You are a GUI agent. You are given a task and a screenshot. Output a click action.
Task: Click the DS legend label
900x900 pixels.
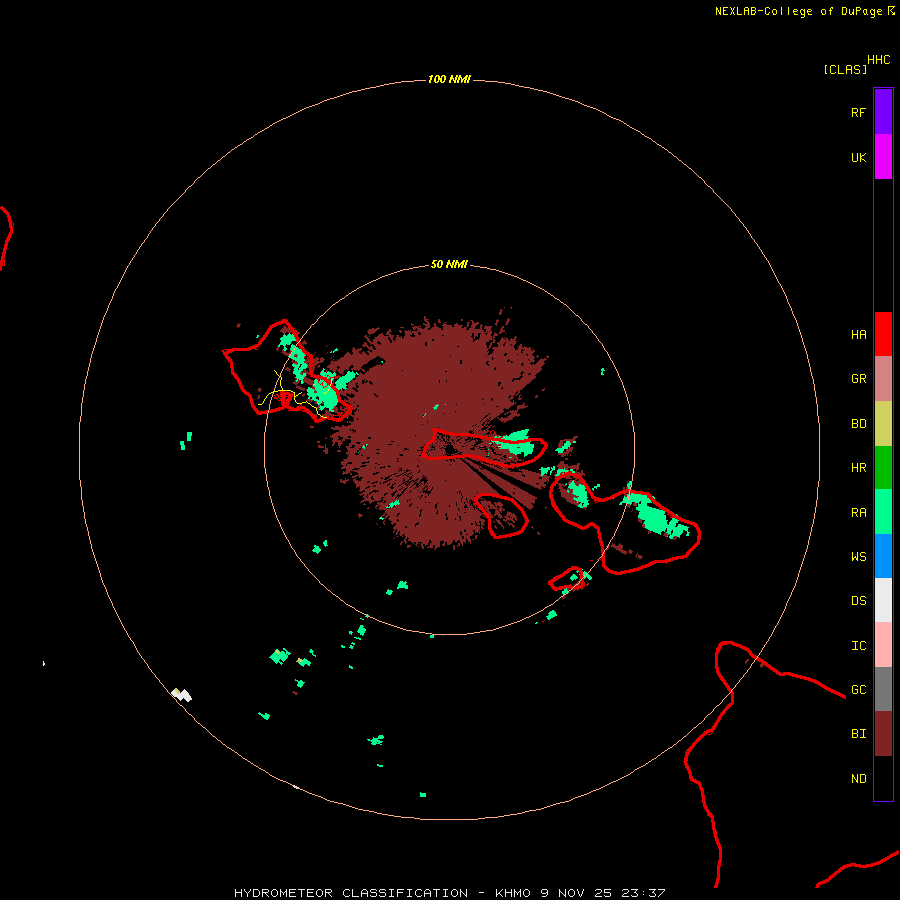[859, 601]
